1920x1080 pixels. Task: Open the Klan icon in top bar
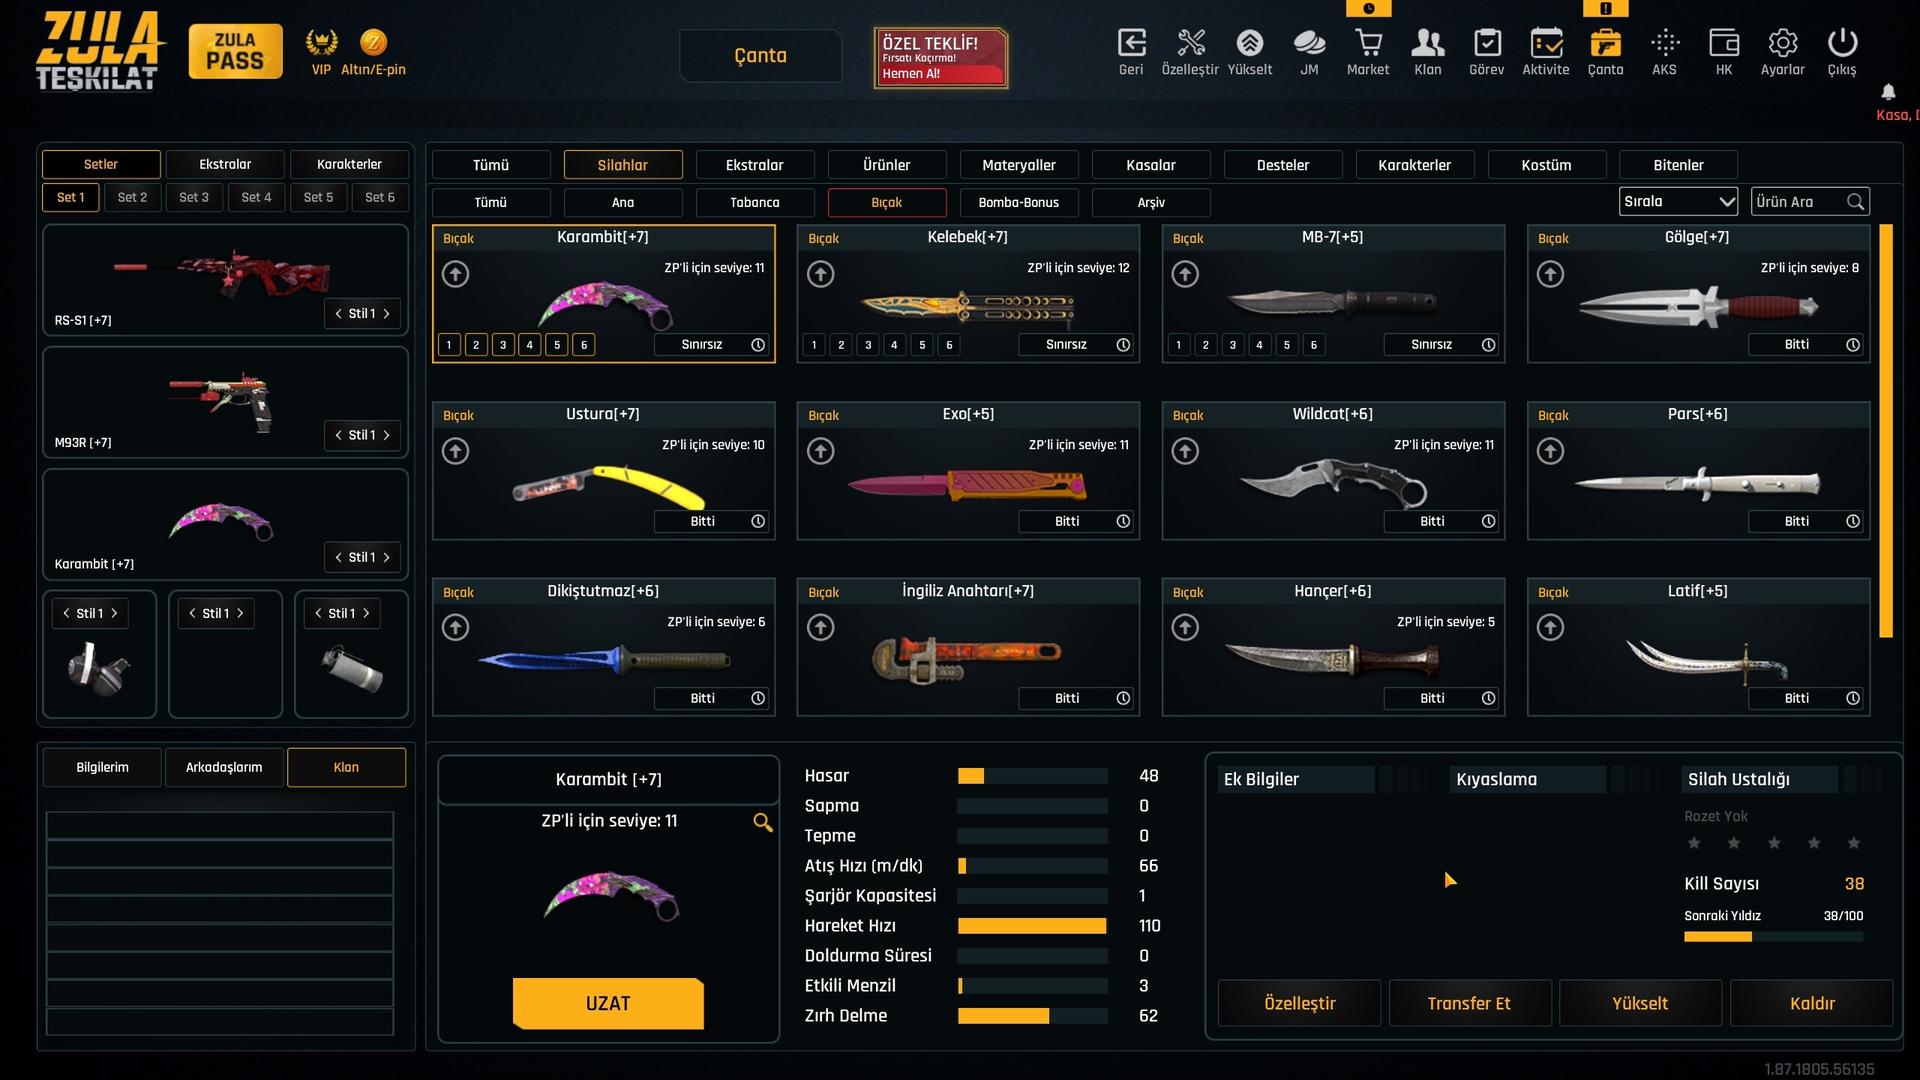tap(1428, 43)
